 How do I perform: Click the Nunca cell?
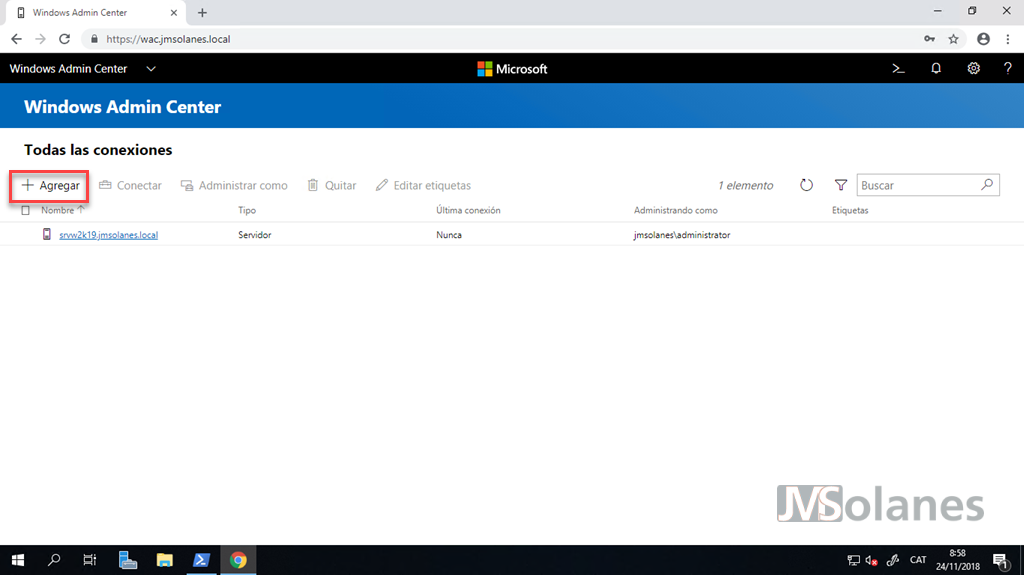[x=449, y=235]
